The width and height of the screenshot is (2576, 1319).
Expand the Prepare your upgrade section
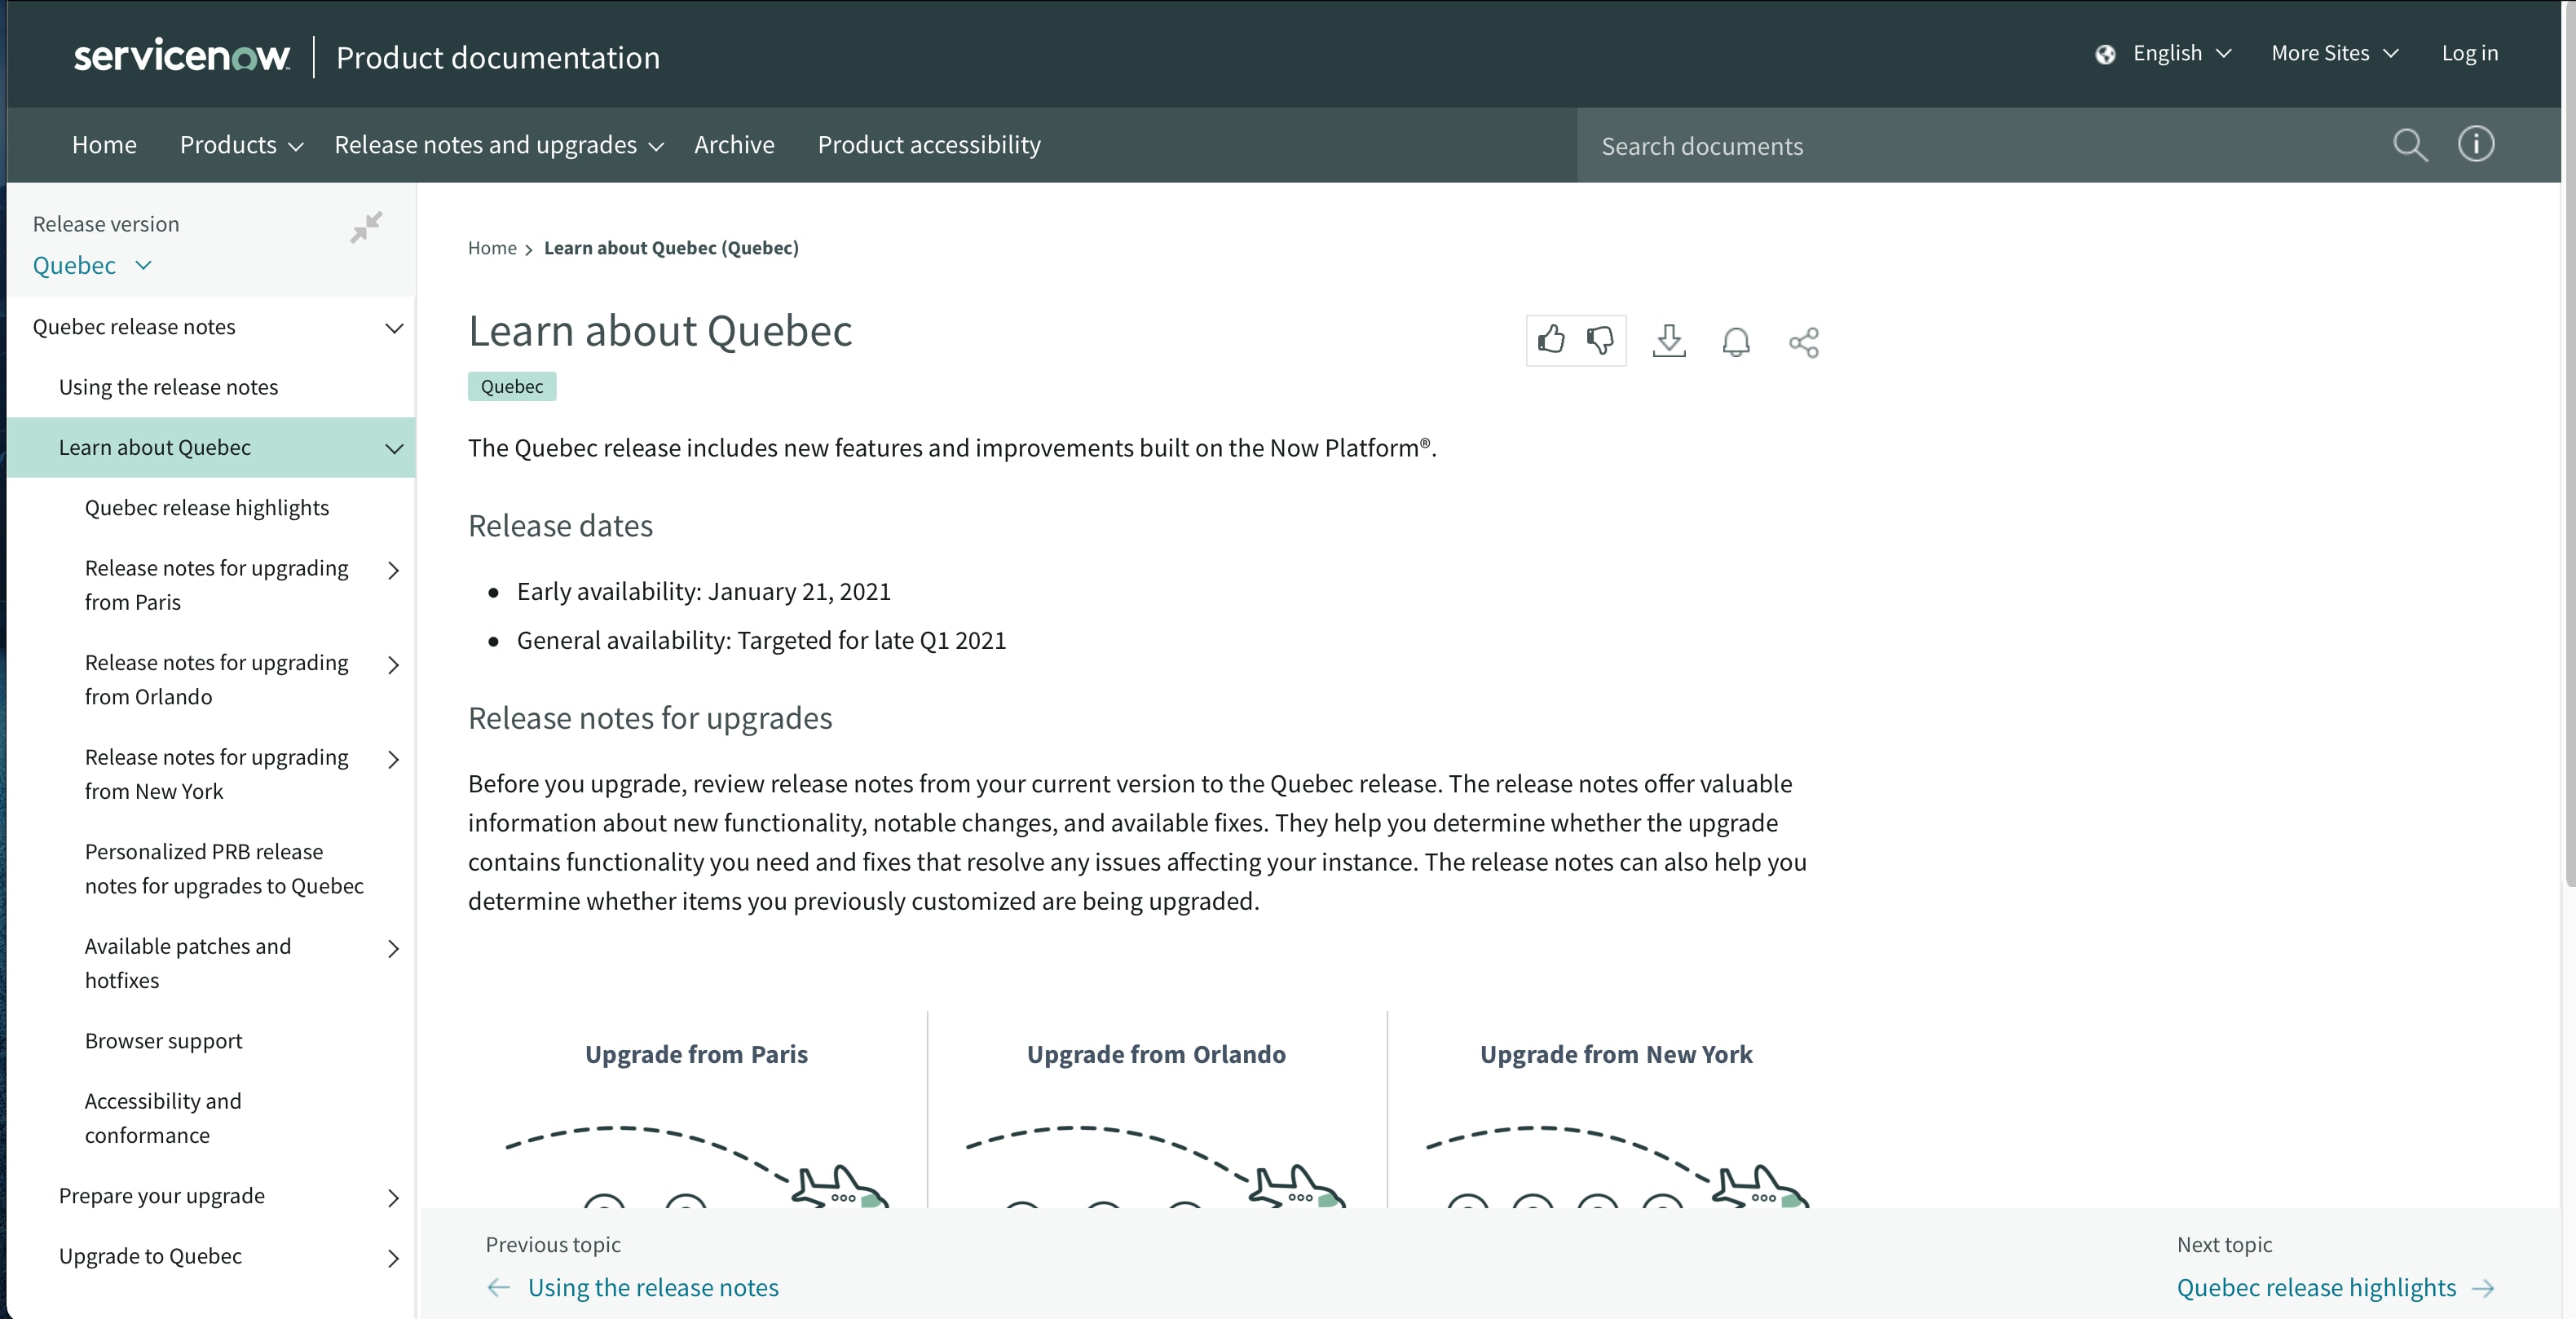[393, 1198]
